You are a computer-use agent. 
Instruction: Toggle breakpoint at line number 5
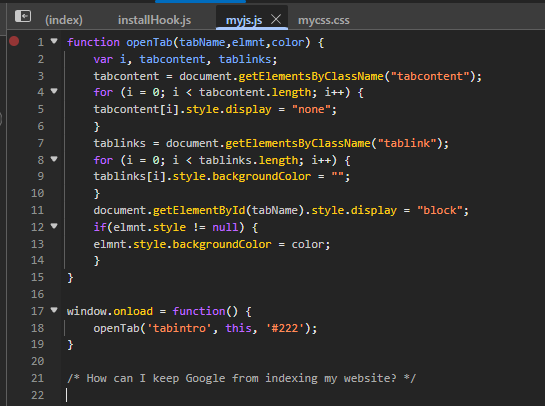(x=41, y=109)
